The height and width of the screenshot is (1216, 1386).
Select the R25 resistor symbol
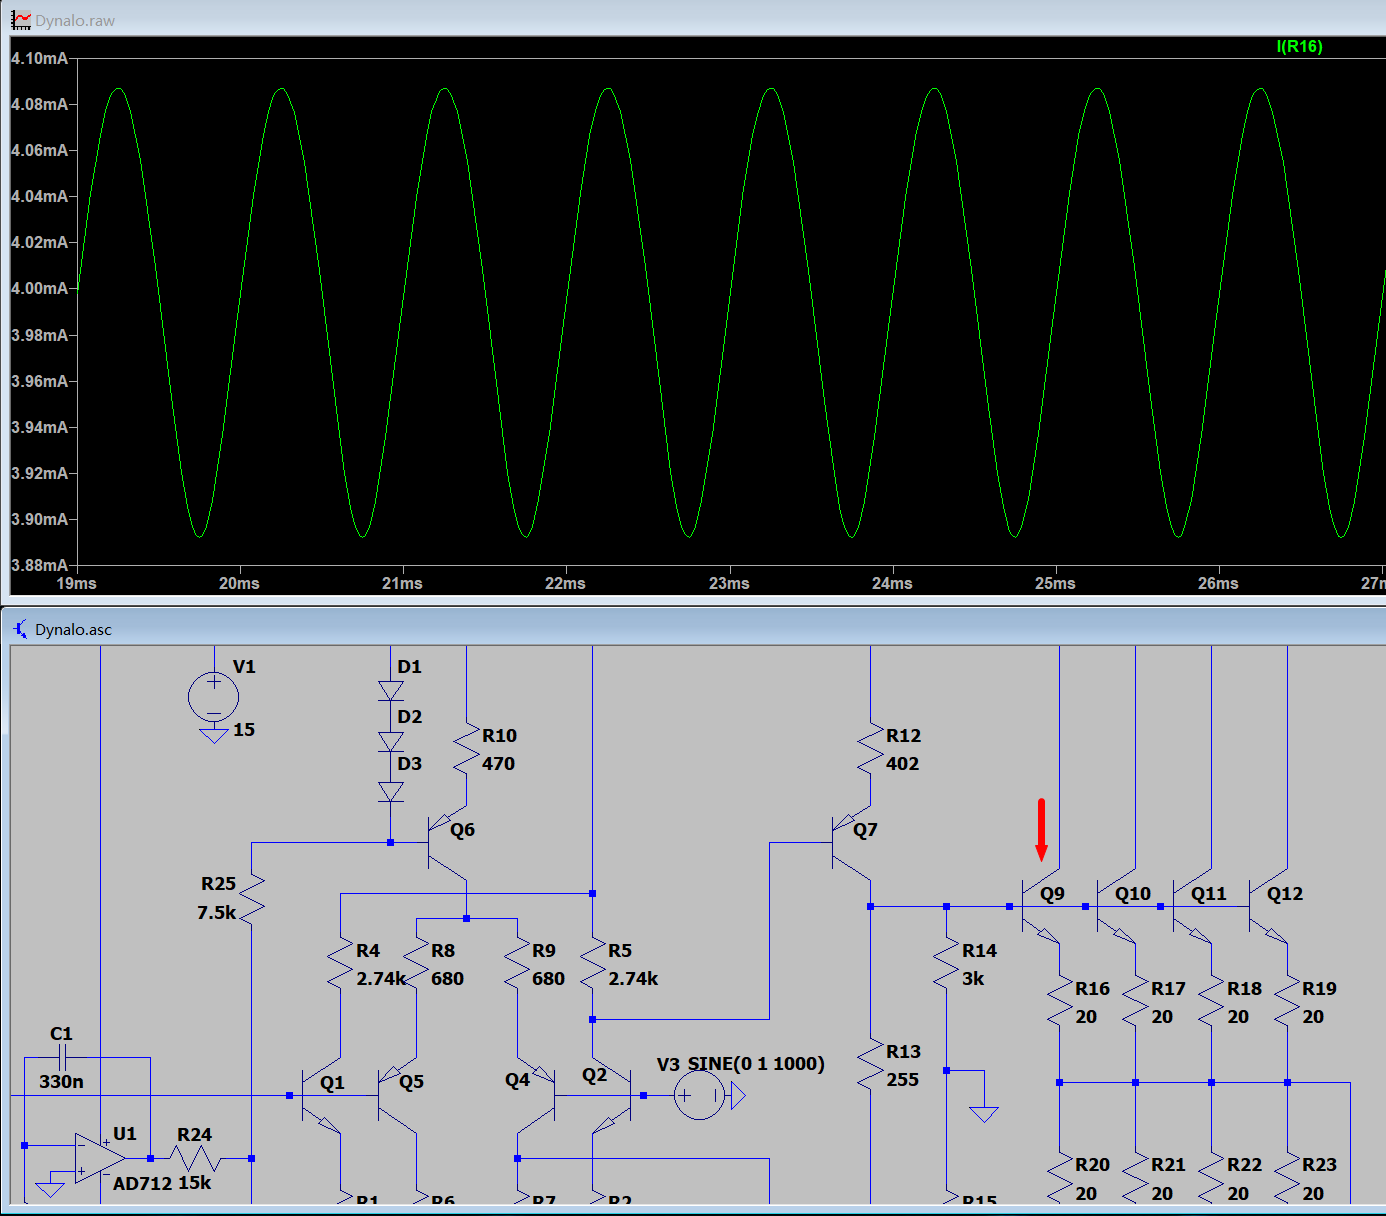click(252, 897)
